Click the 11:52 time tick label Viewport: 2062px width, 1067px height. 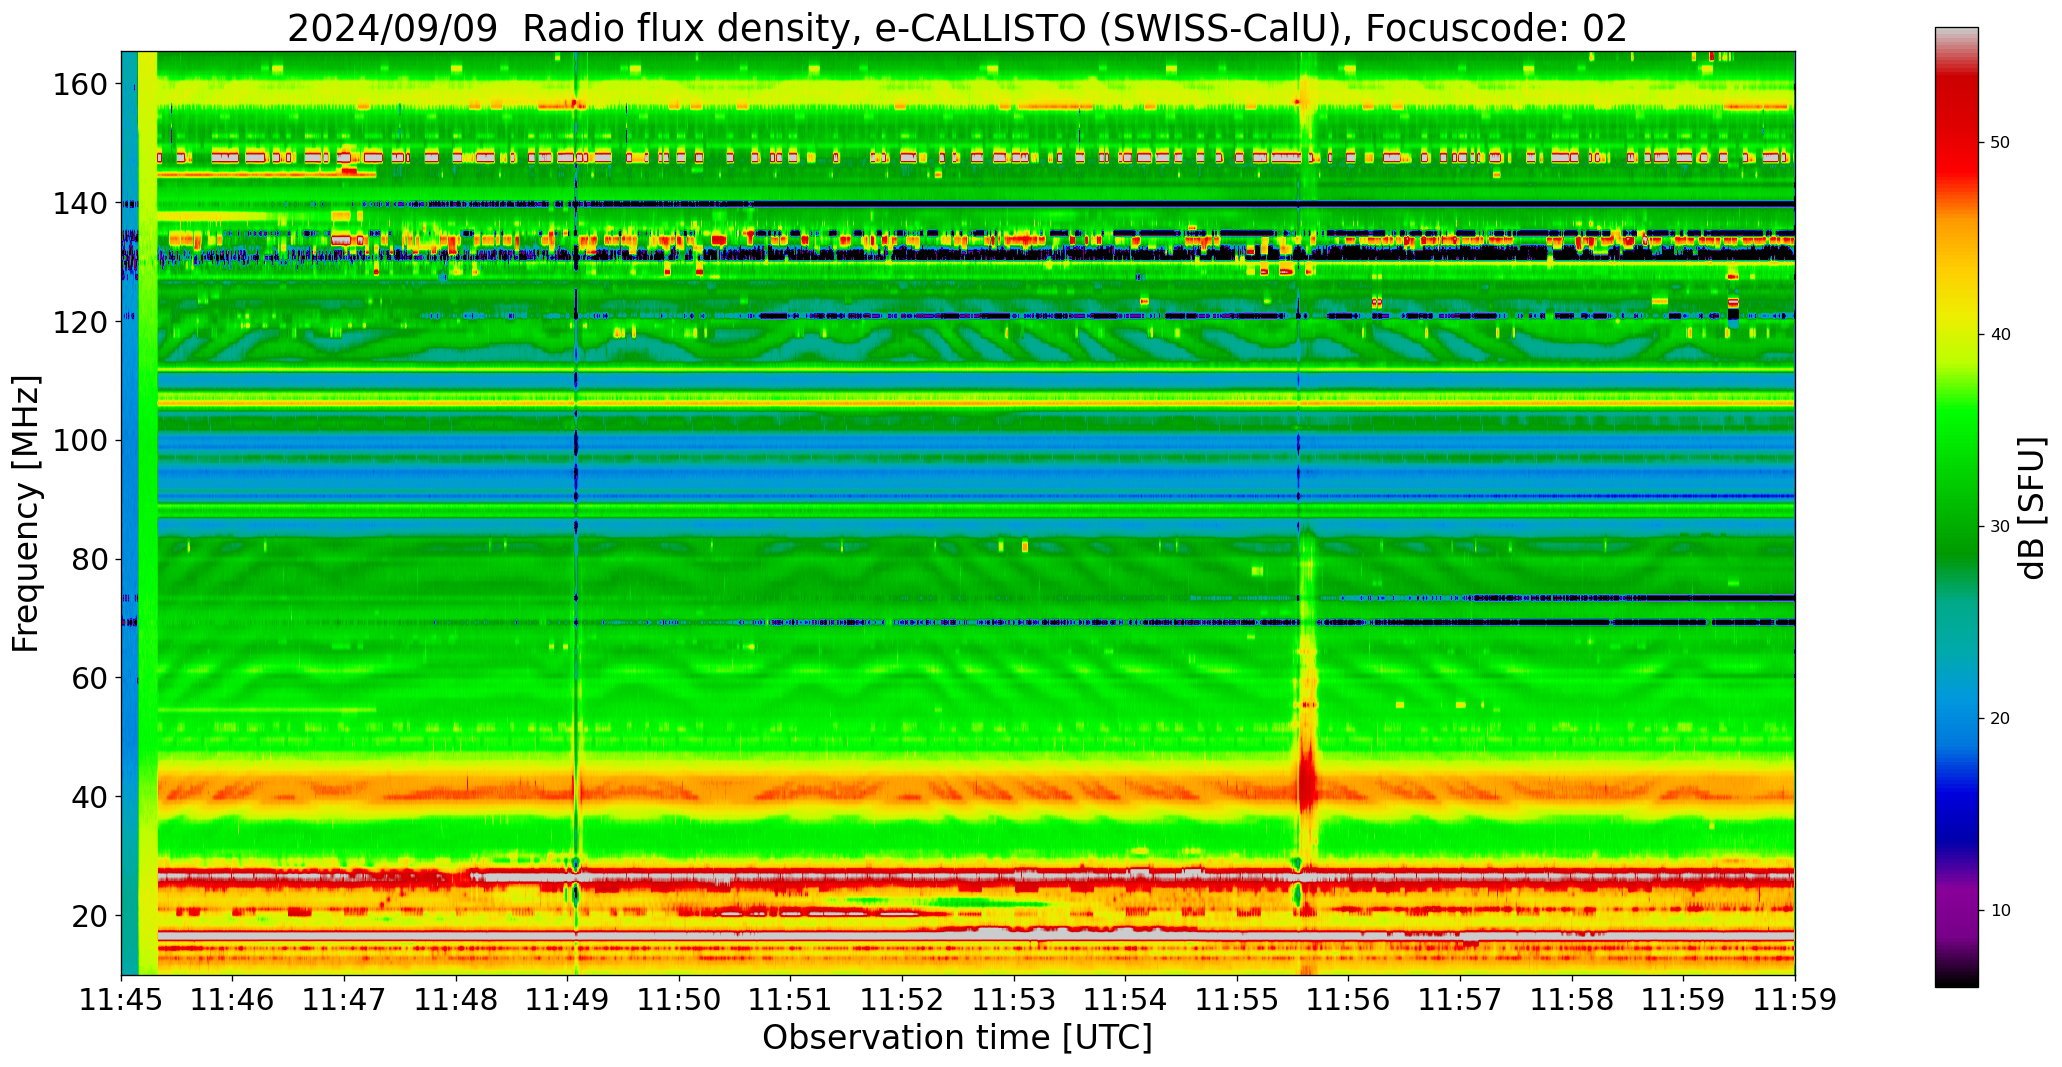point(903,1001)
